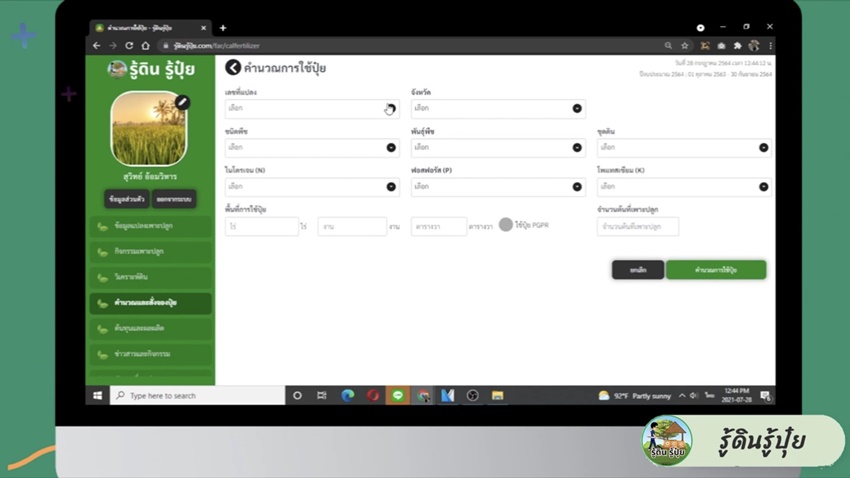Click the pencil edit icon on profile photo
Screen dimensions: 850x478
coord(182,102)
